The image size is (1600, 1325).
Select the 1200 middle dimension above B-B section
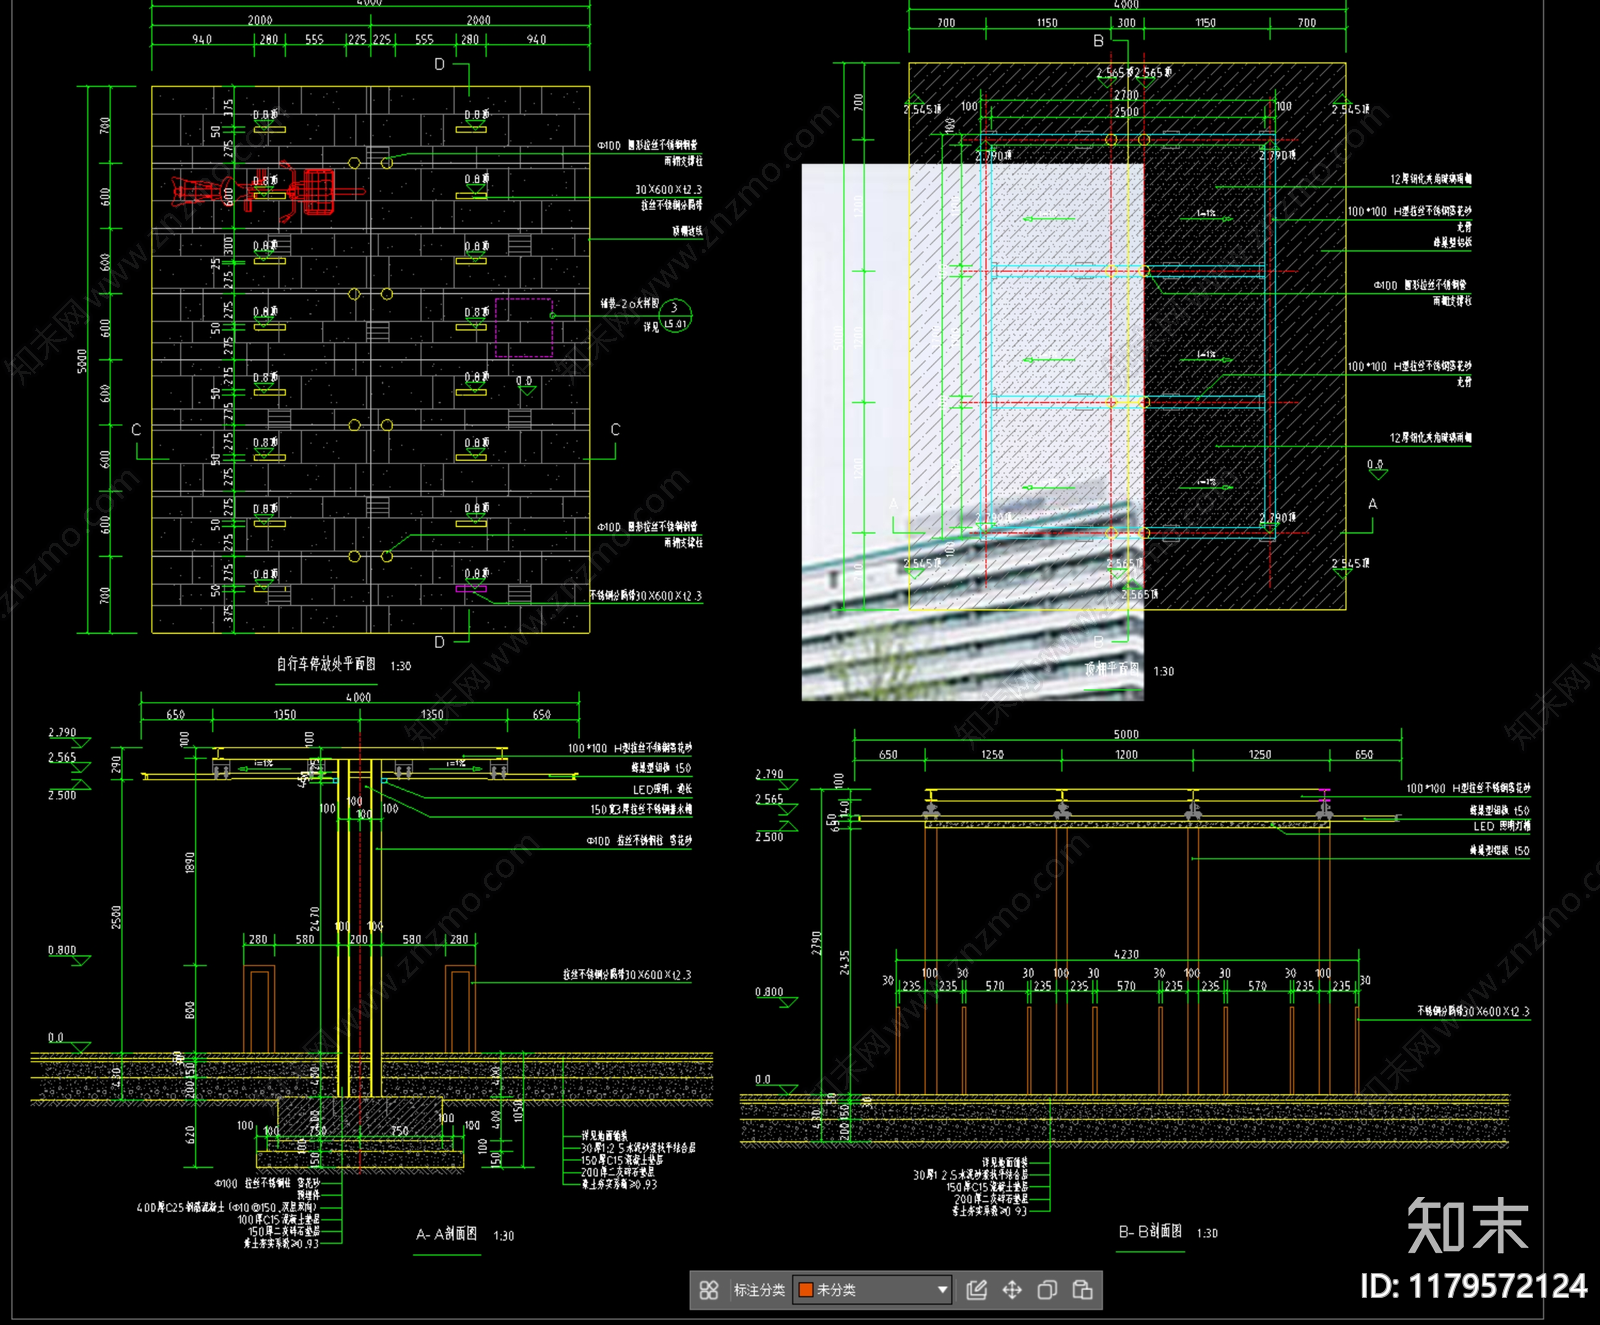1126,755
